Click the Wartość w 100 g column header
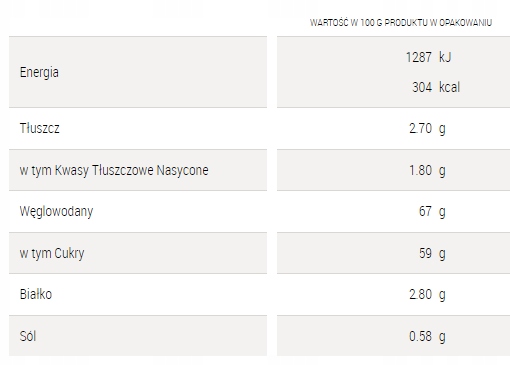This screenshot has width=510, height=365. [401, 23]
